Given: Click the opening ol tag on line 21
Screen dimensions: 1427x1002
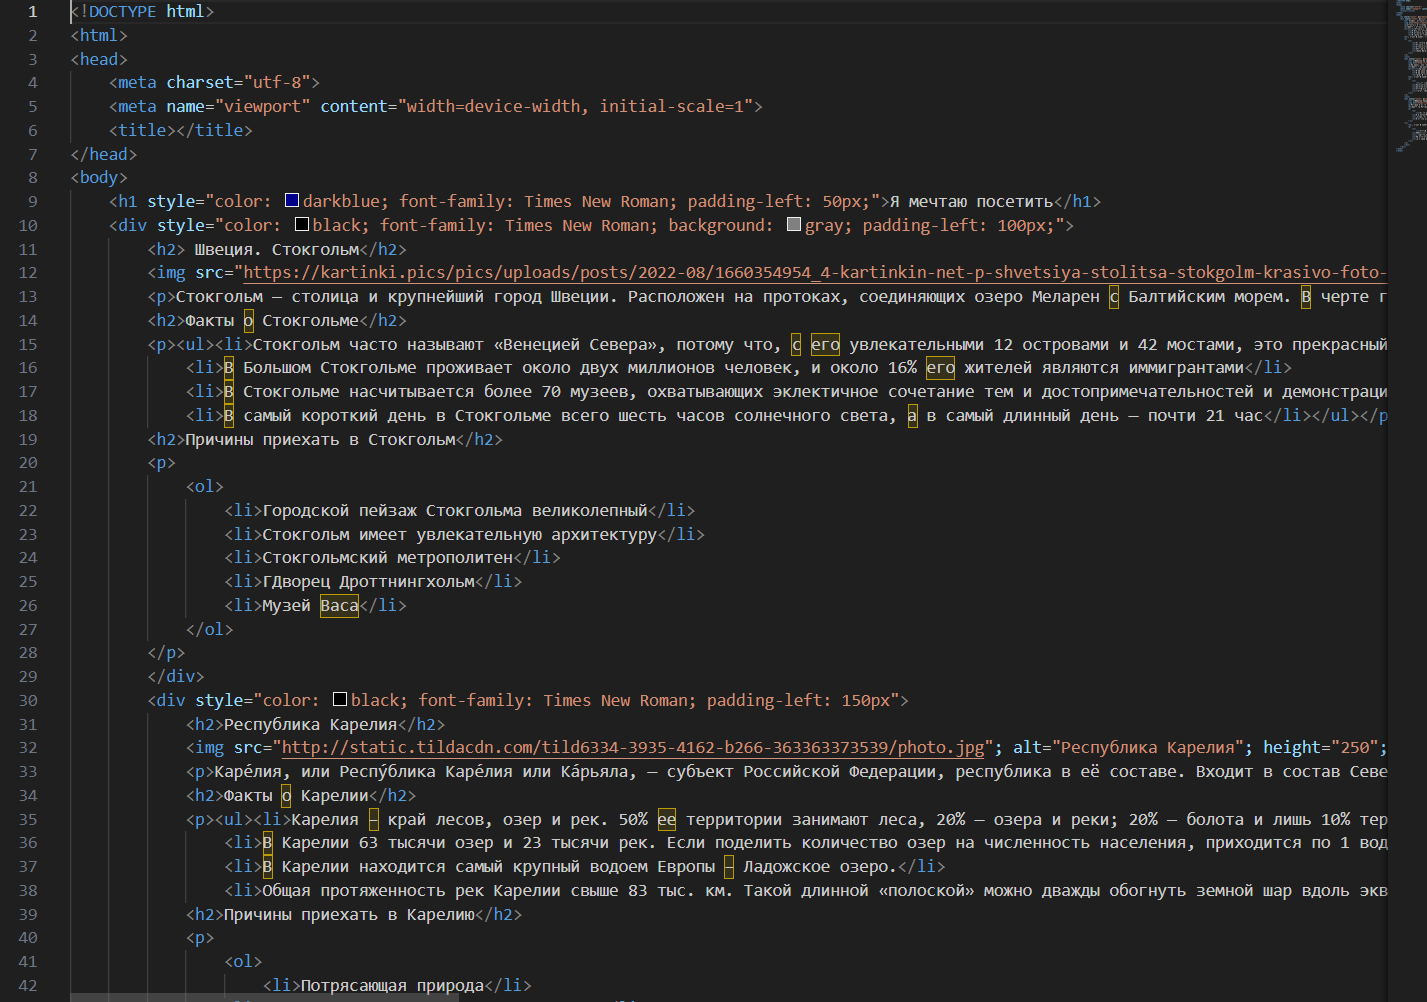Looking at the screenshot, I should (205, 487).
